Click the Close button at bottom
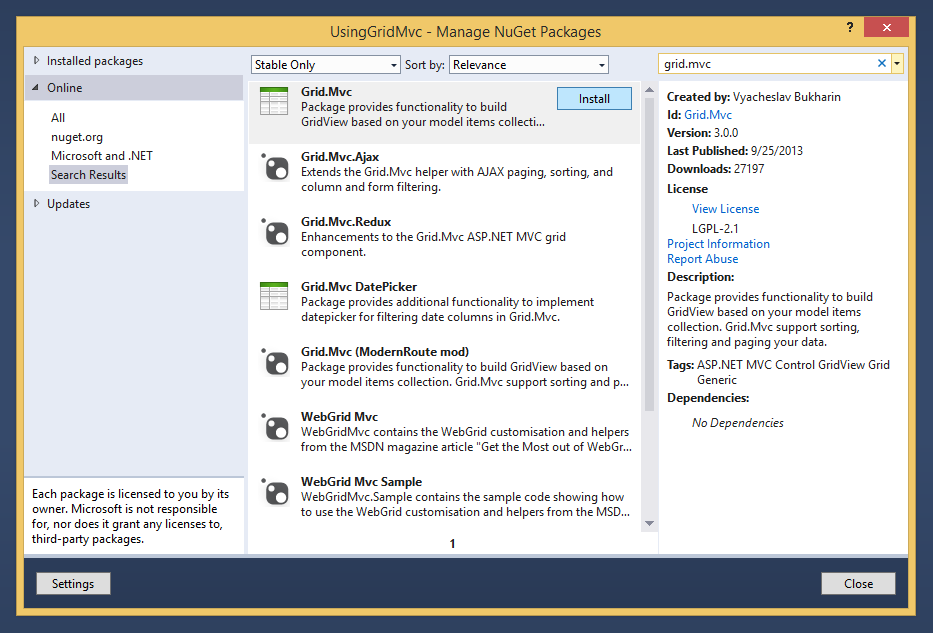 858,584
